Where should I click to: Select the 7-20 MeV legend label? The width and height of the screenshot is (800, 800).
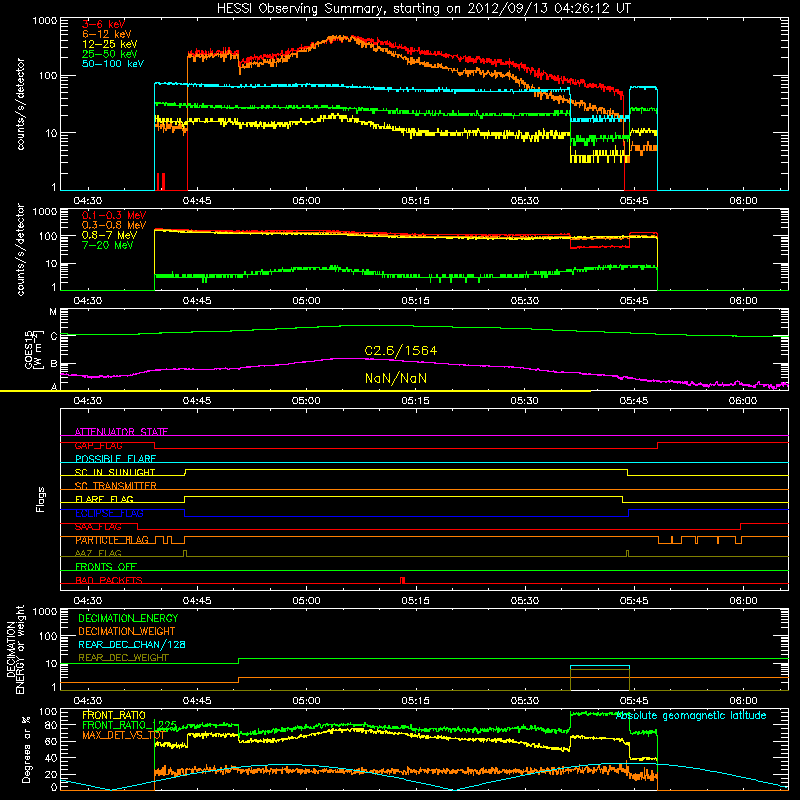(x=108, y=245)
